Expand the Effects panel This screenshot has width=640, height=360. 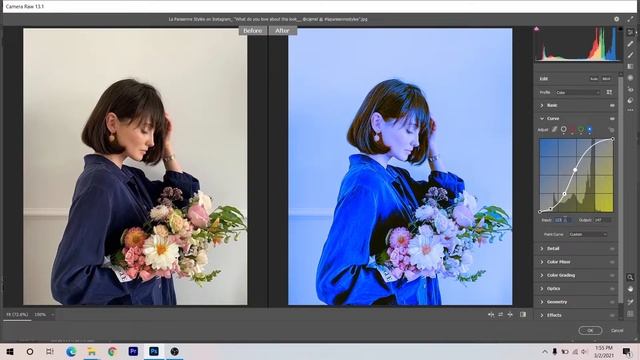542,315
